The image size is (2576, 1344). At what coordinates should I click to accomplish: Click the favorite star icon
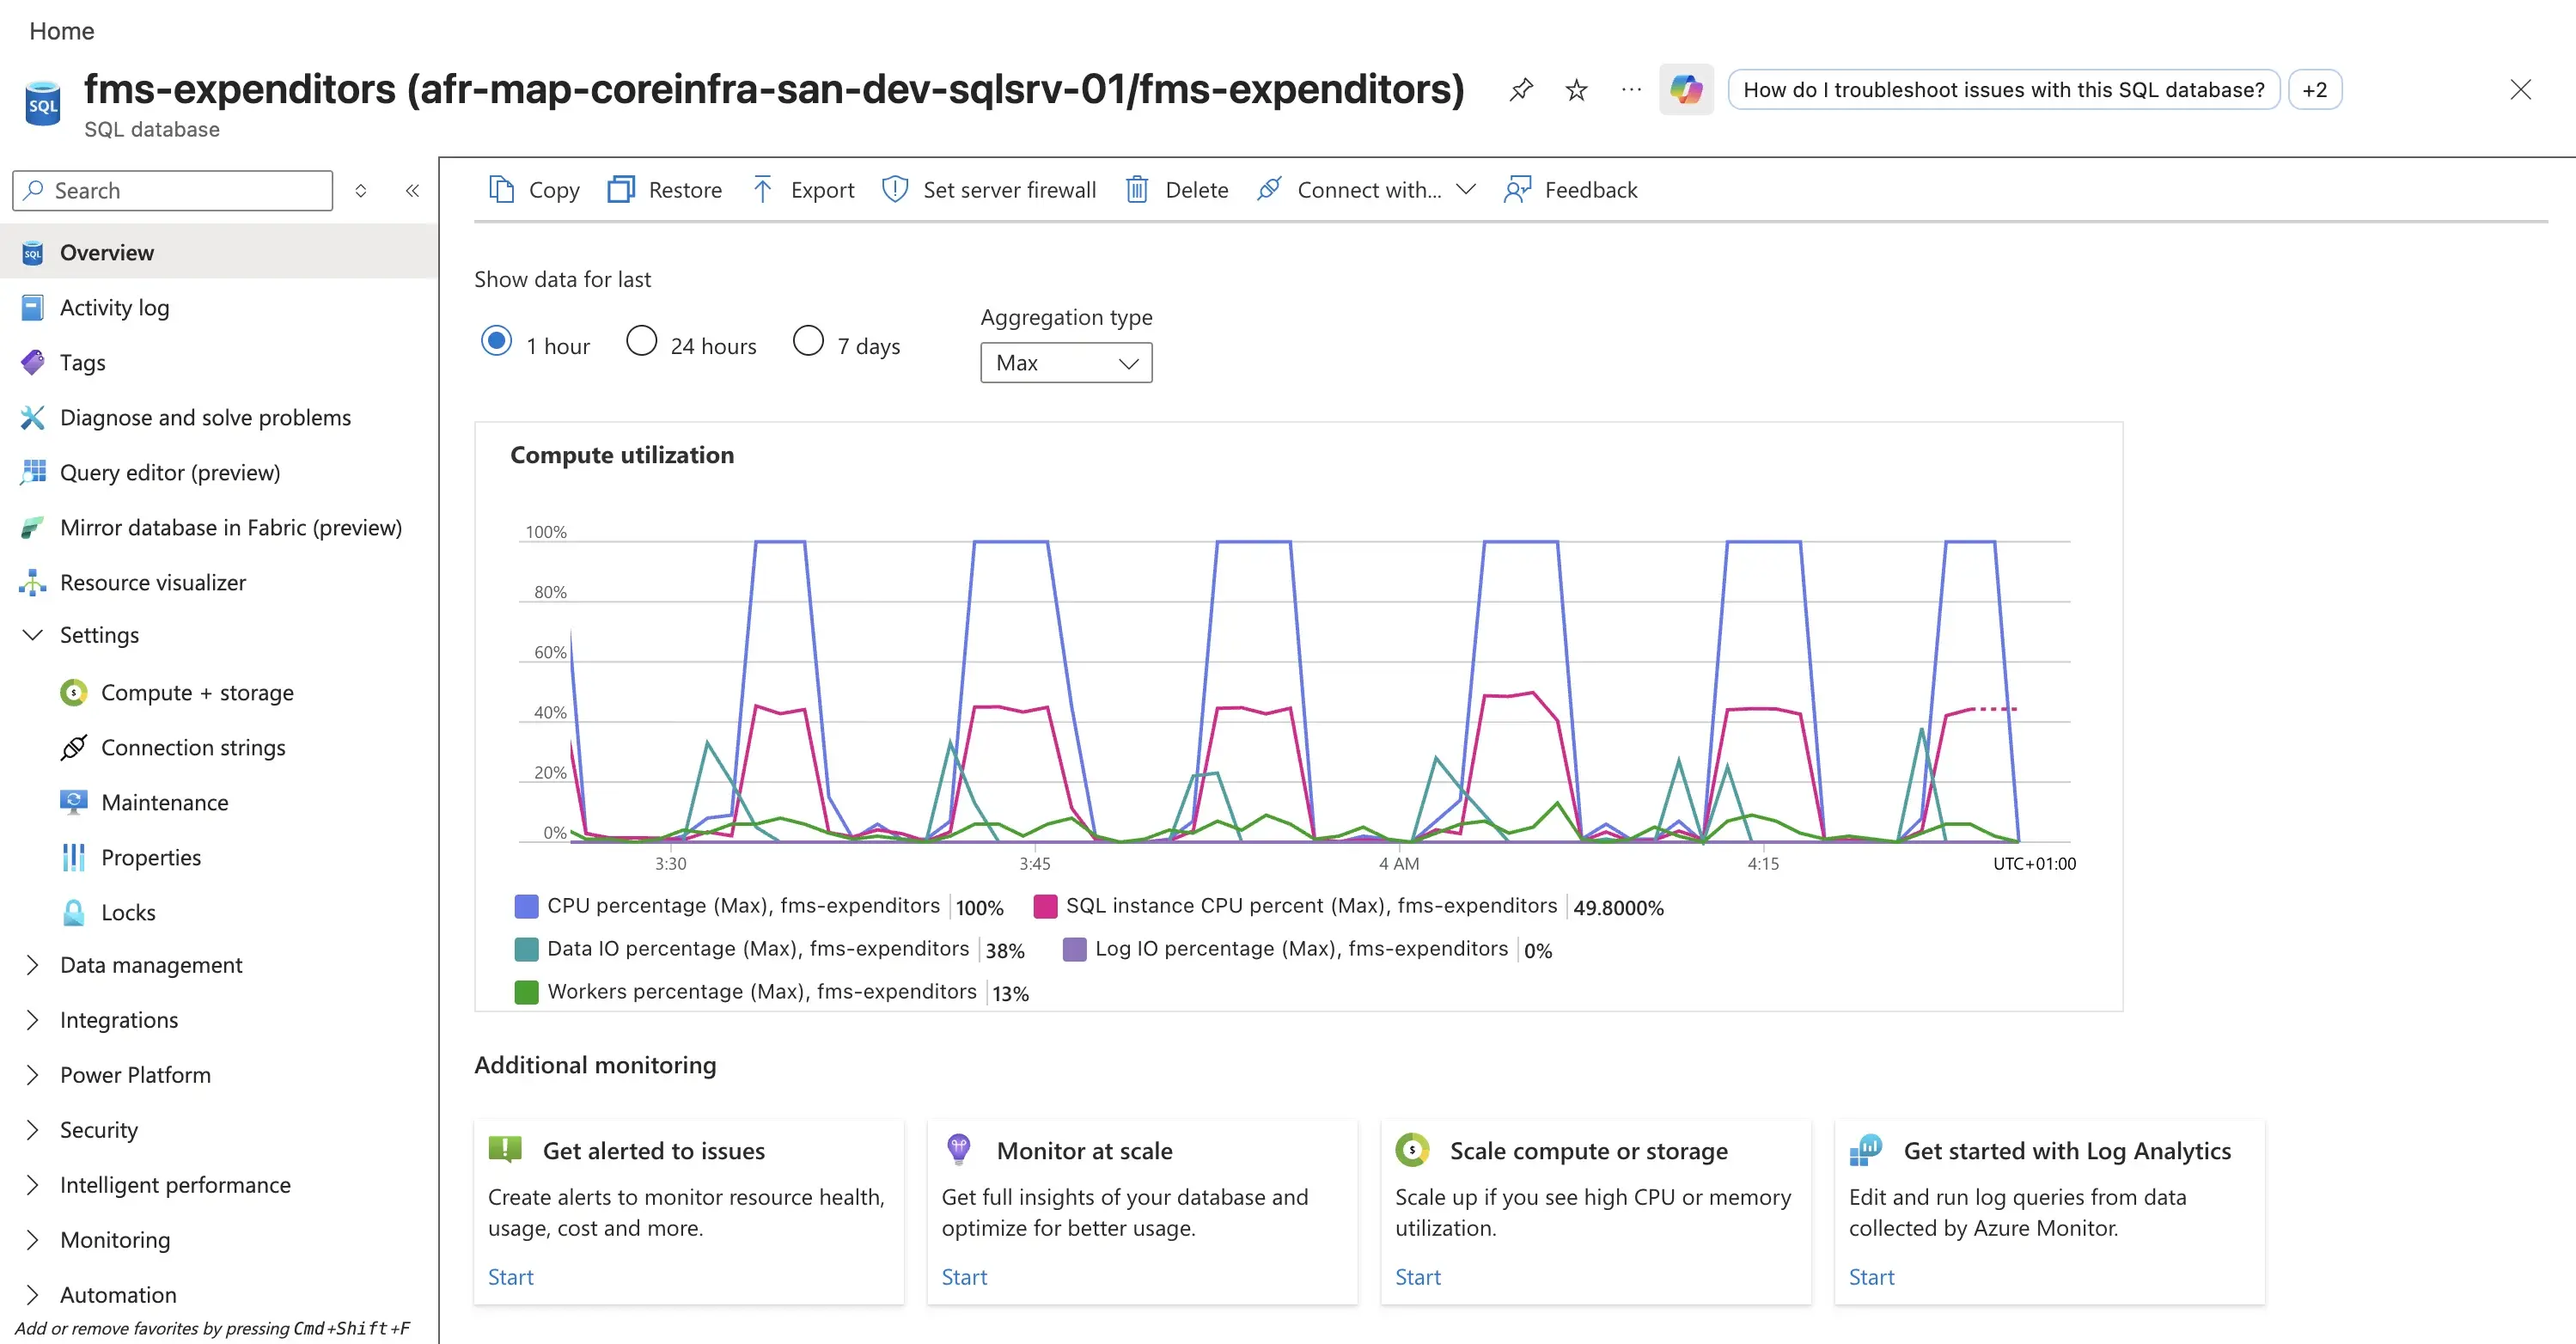coord(1576,90)
